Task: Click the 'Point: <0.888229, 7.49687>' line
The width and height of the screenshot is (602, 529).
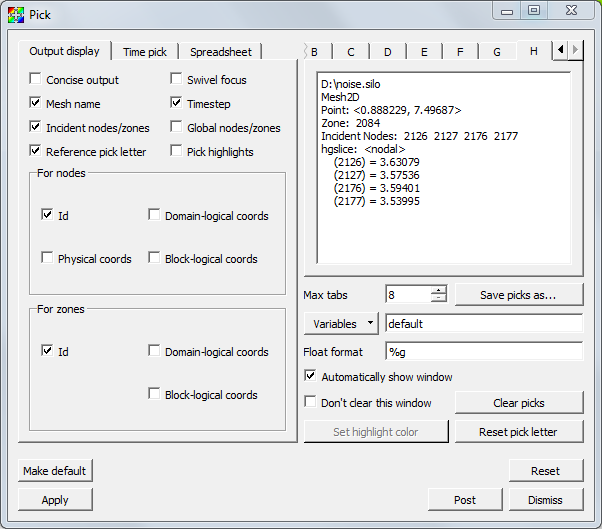Action: pos(391,110)
